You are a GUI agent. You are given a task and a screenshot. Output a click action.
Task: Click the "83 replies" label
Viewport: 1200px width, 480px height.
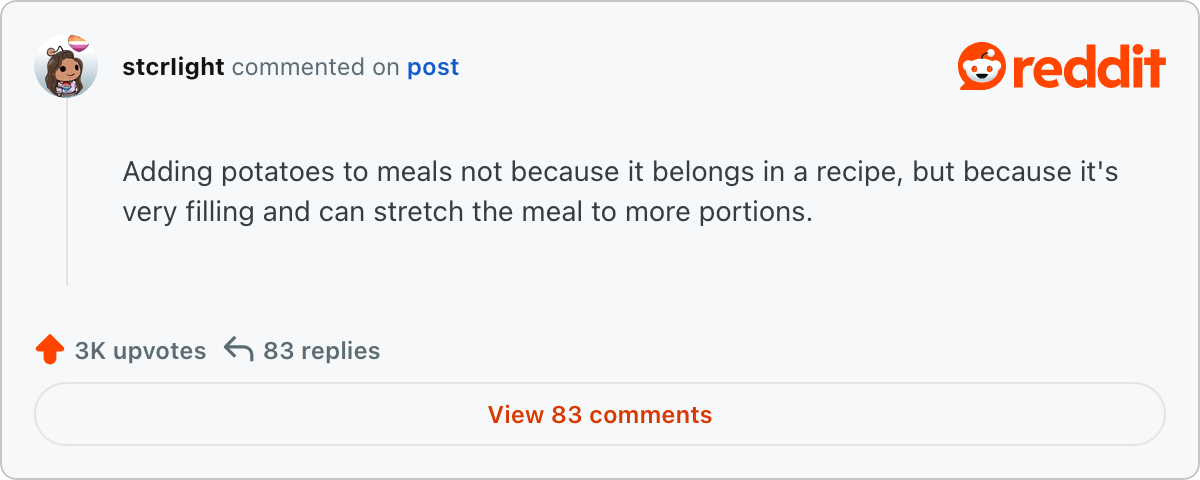pos(321,351)
